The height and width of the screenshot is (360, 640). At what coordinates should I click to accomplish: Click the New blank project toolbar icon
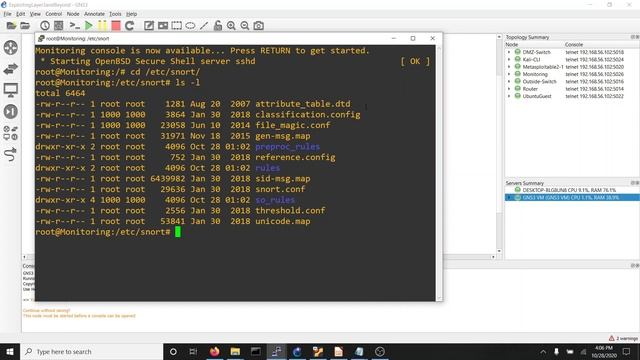11,26
